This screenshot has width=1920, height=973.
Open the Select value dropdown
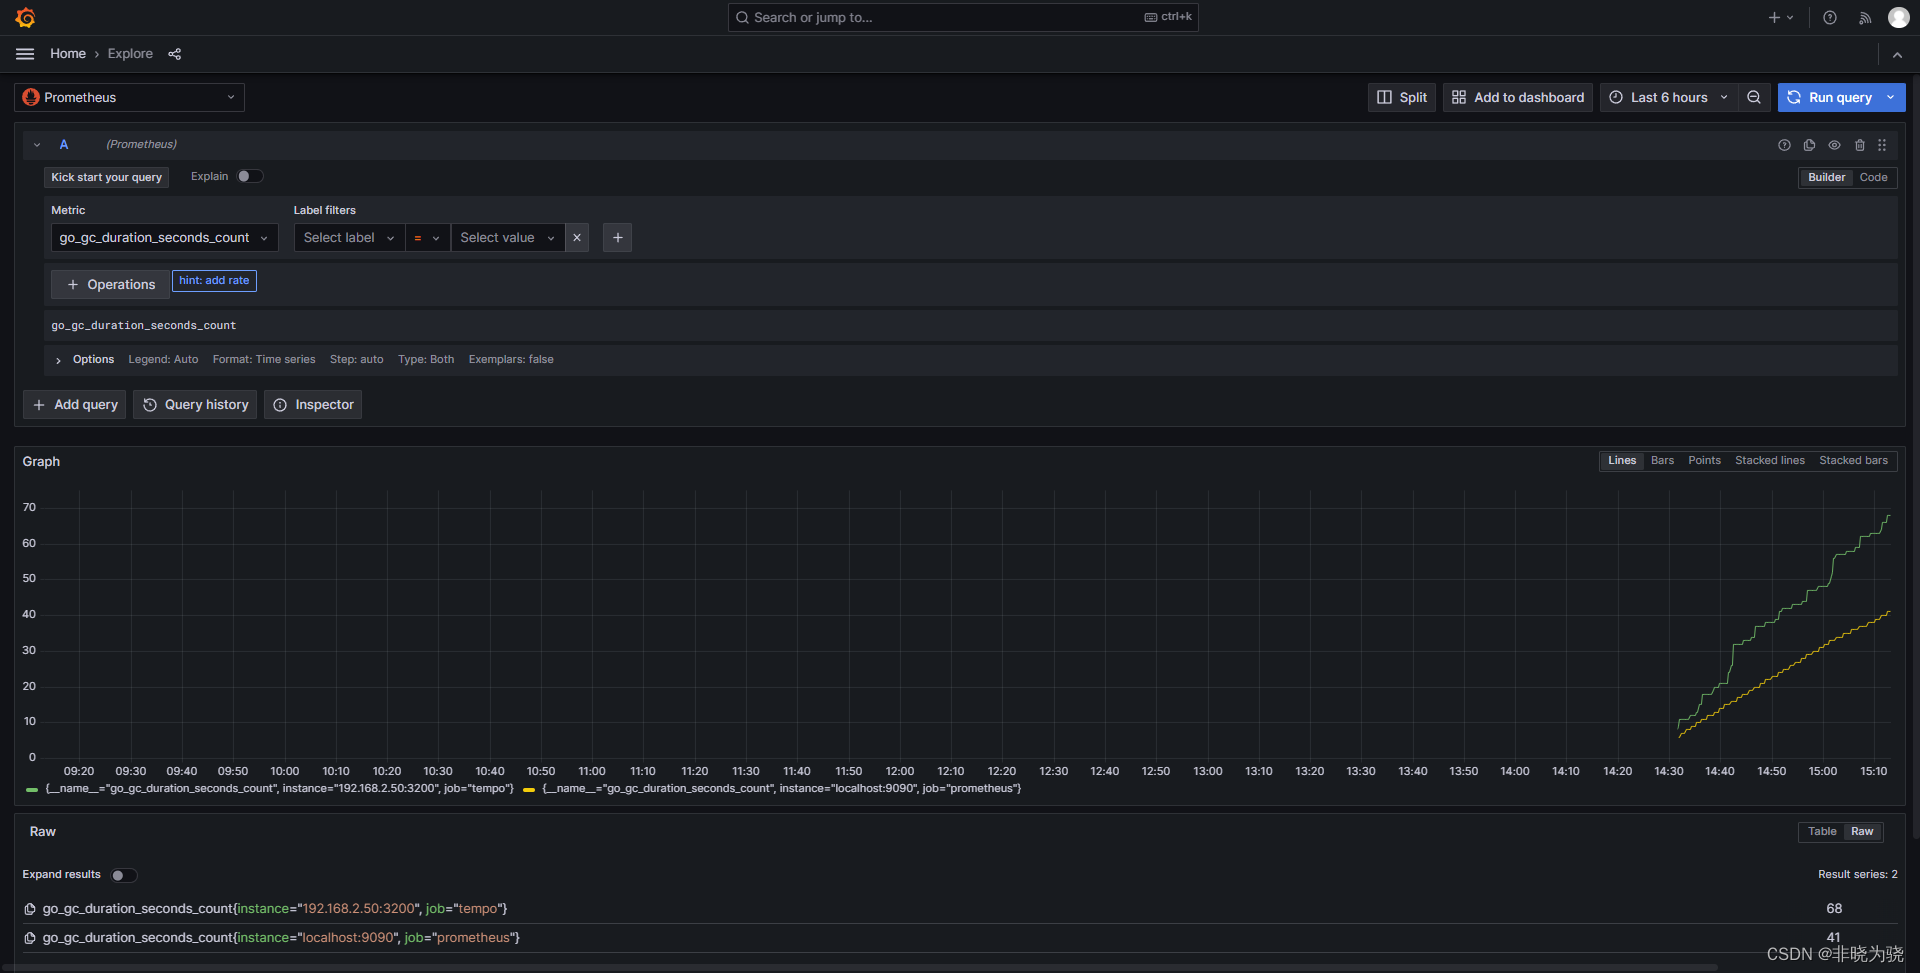[x=508, y=238]
